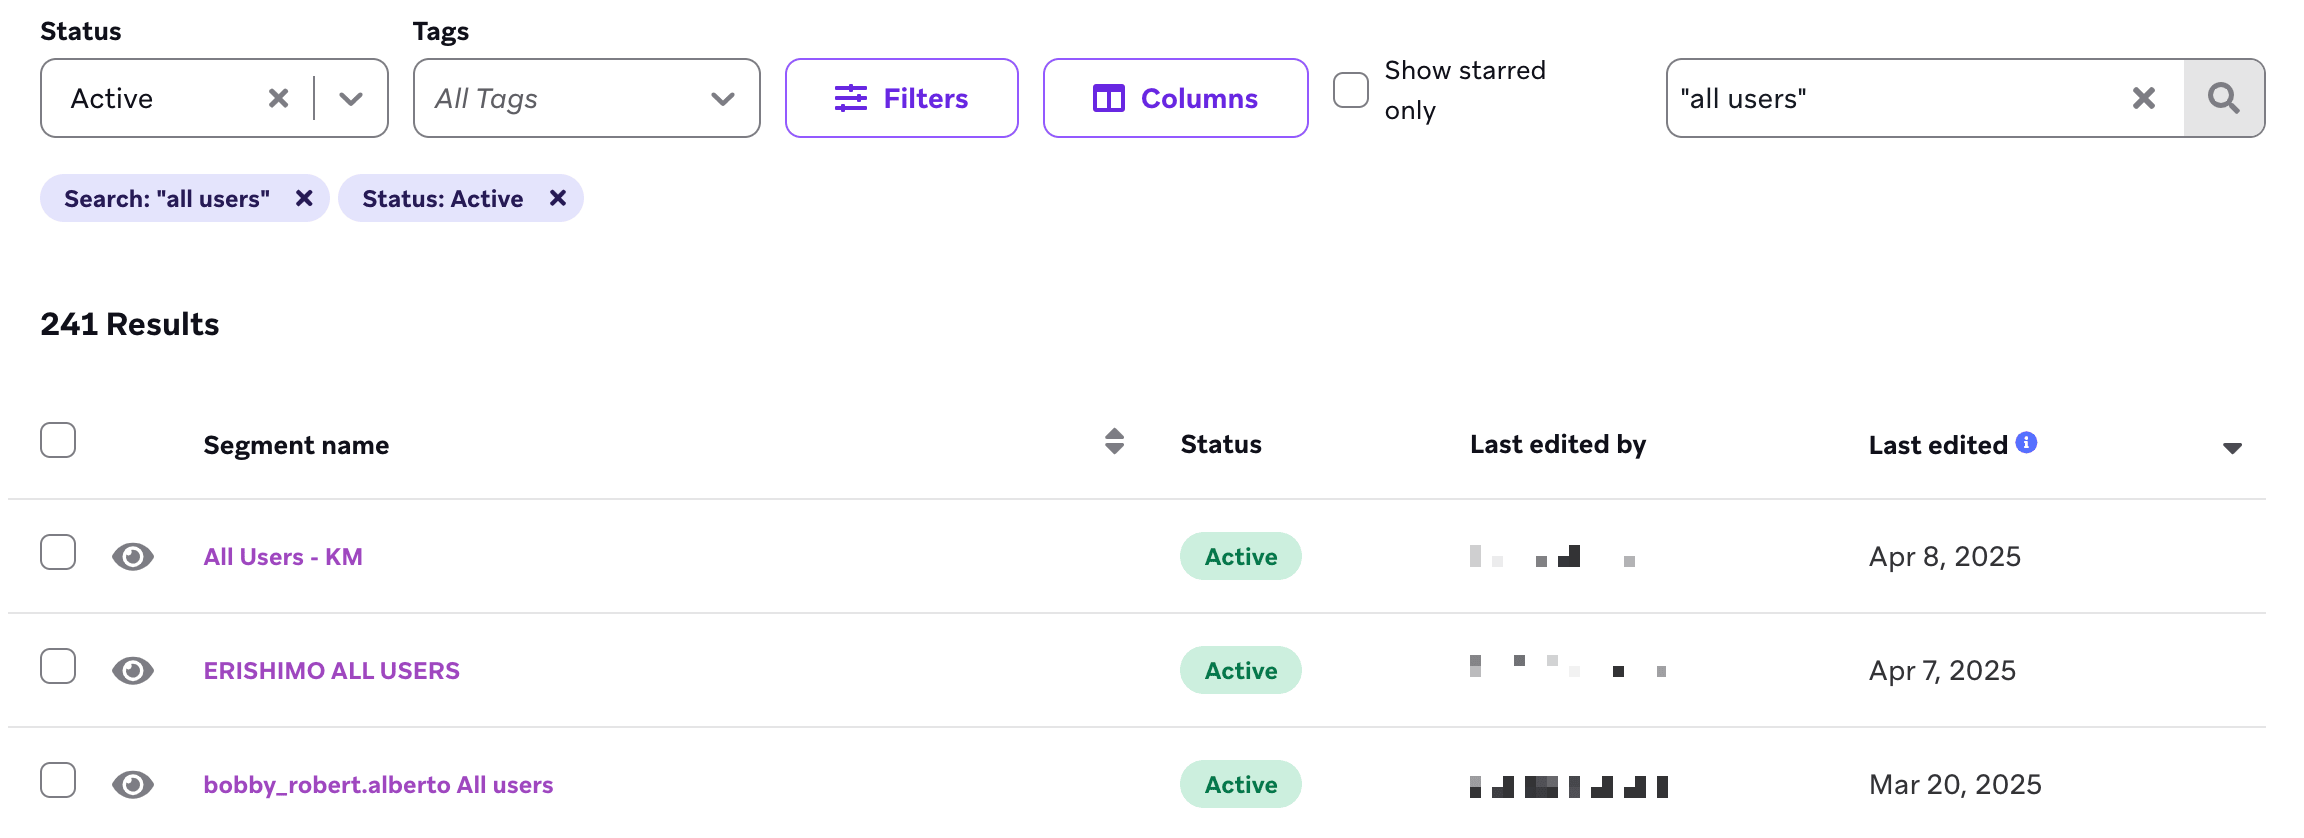Preview the ERISHIMO ALL USERS segment
The height and width of the screenshot is (838, 2304).
pos(133,670)
